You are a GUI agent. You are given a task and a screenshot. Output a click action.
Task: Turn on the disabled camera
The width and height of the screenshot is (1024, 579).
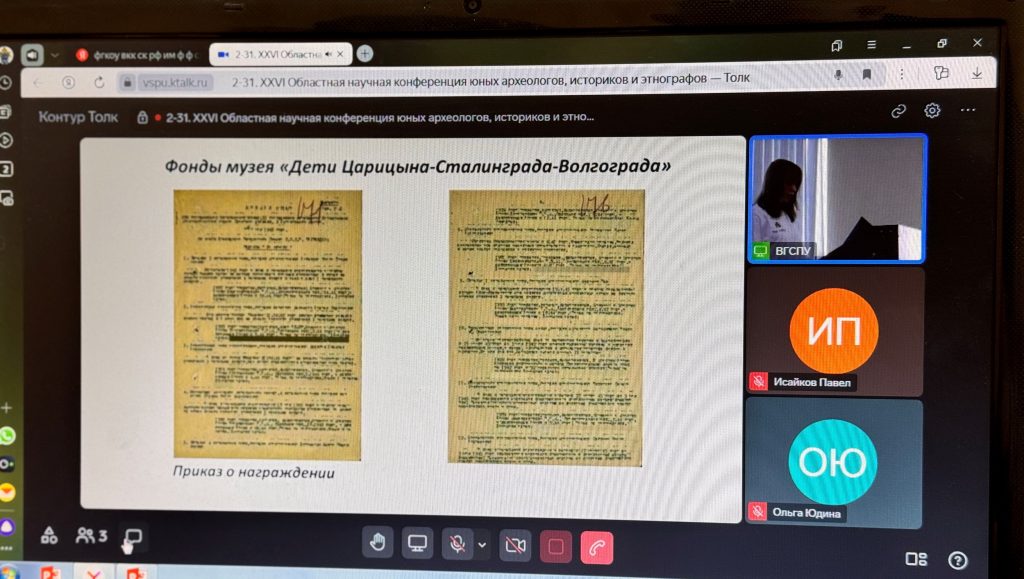pos(515,545)
